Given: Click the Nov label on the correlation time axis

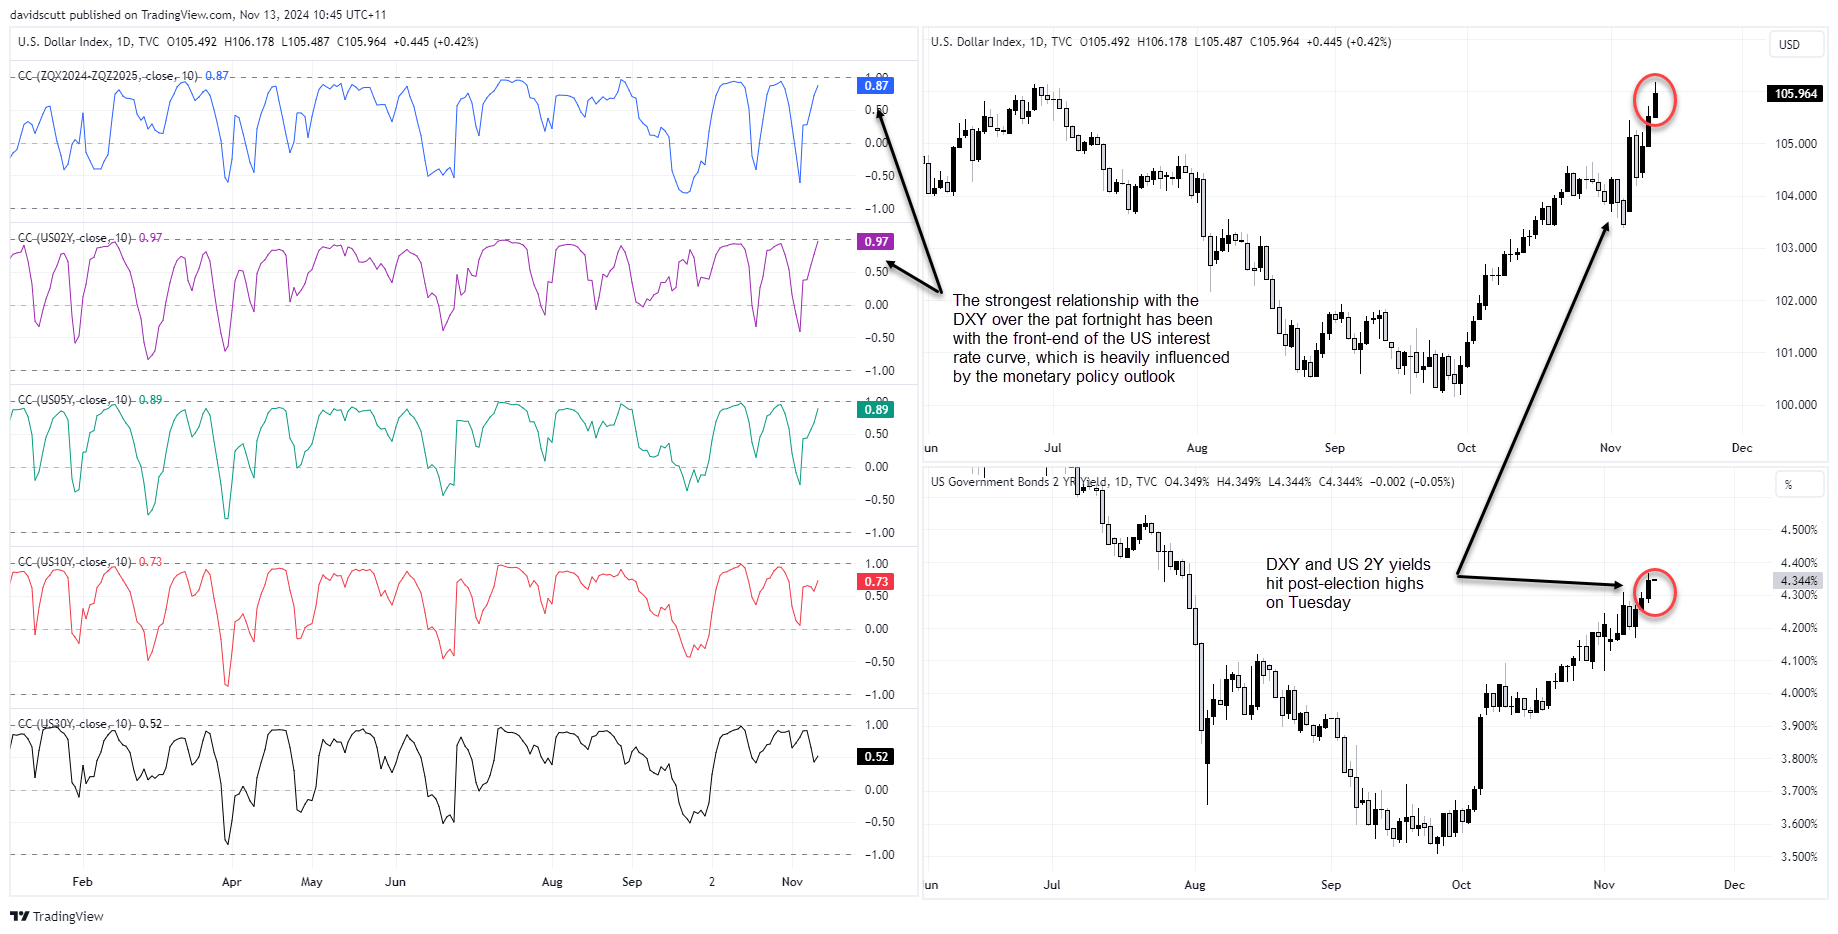Looking at the screenshot, I should [792, 882].
